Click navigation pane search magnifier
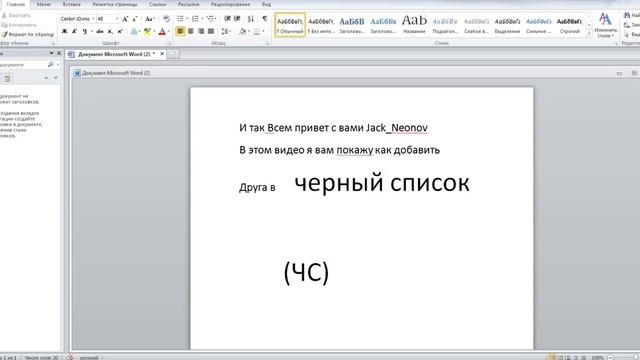The height and width of the screenshot is (360, 640). point(51,64)
